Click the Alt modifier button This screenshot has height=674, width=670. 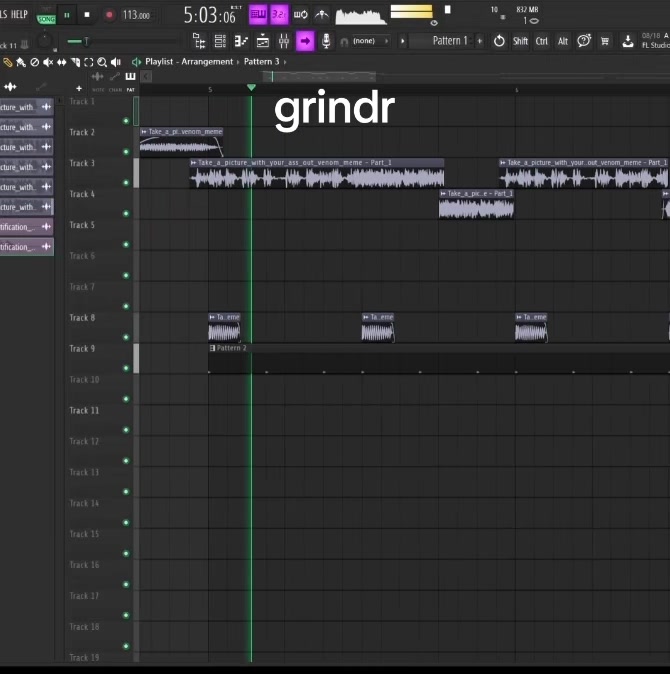[x=563, y=41]
